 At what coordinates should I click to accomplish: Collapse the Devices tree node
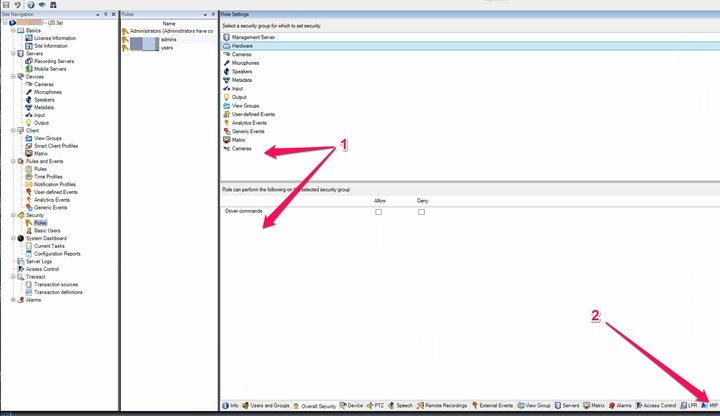tap(6, 76)
